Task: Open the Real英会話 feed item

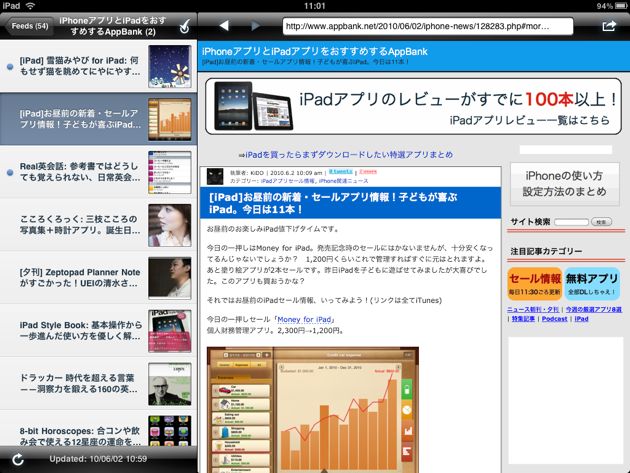Action: pyautogui.click(x=98, y=172)
